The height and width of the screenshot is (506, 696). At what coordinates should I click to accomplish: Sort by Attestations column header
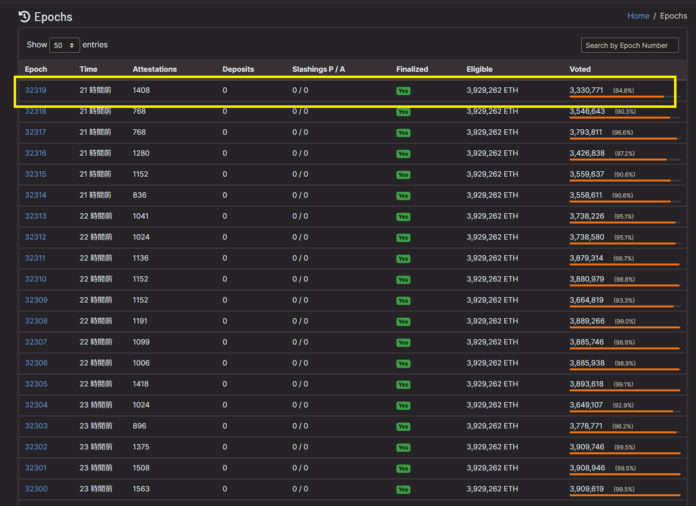tap(155, 69)
